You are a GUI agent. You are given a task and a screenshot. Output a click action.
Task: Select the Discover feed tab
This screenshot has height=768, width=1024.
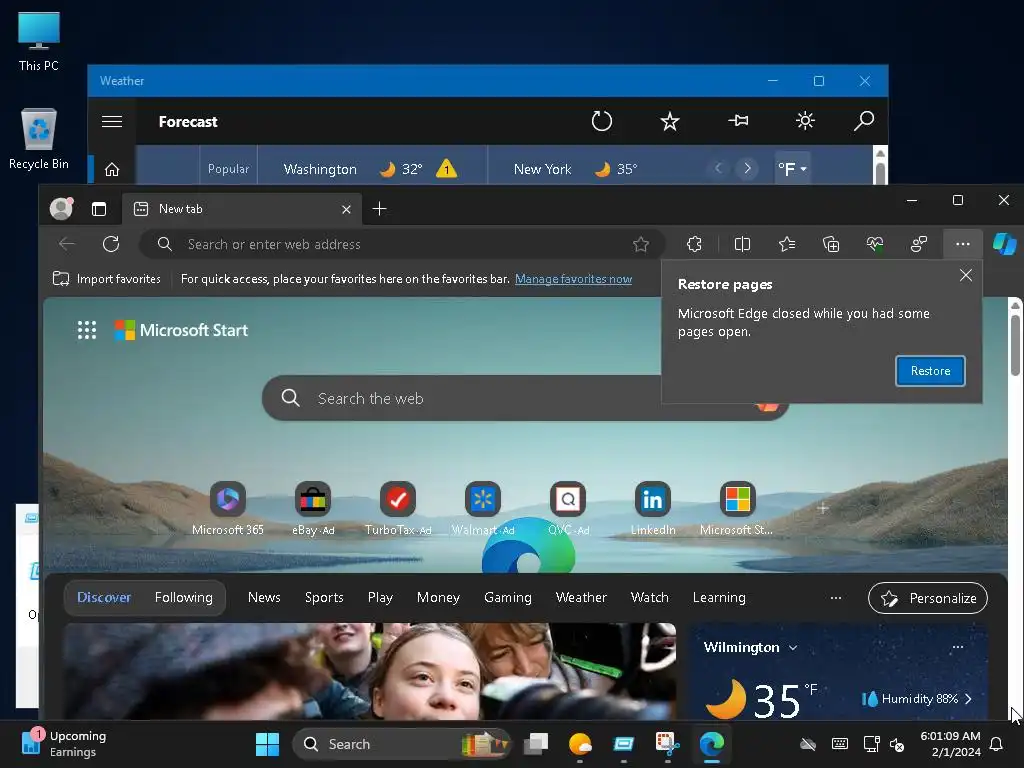(104, 598)
